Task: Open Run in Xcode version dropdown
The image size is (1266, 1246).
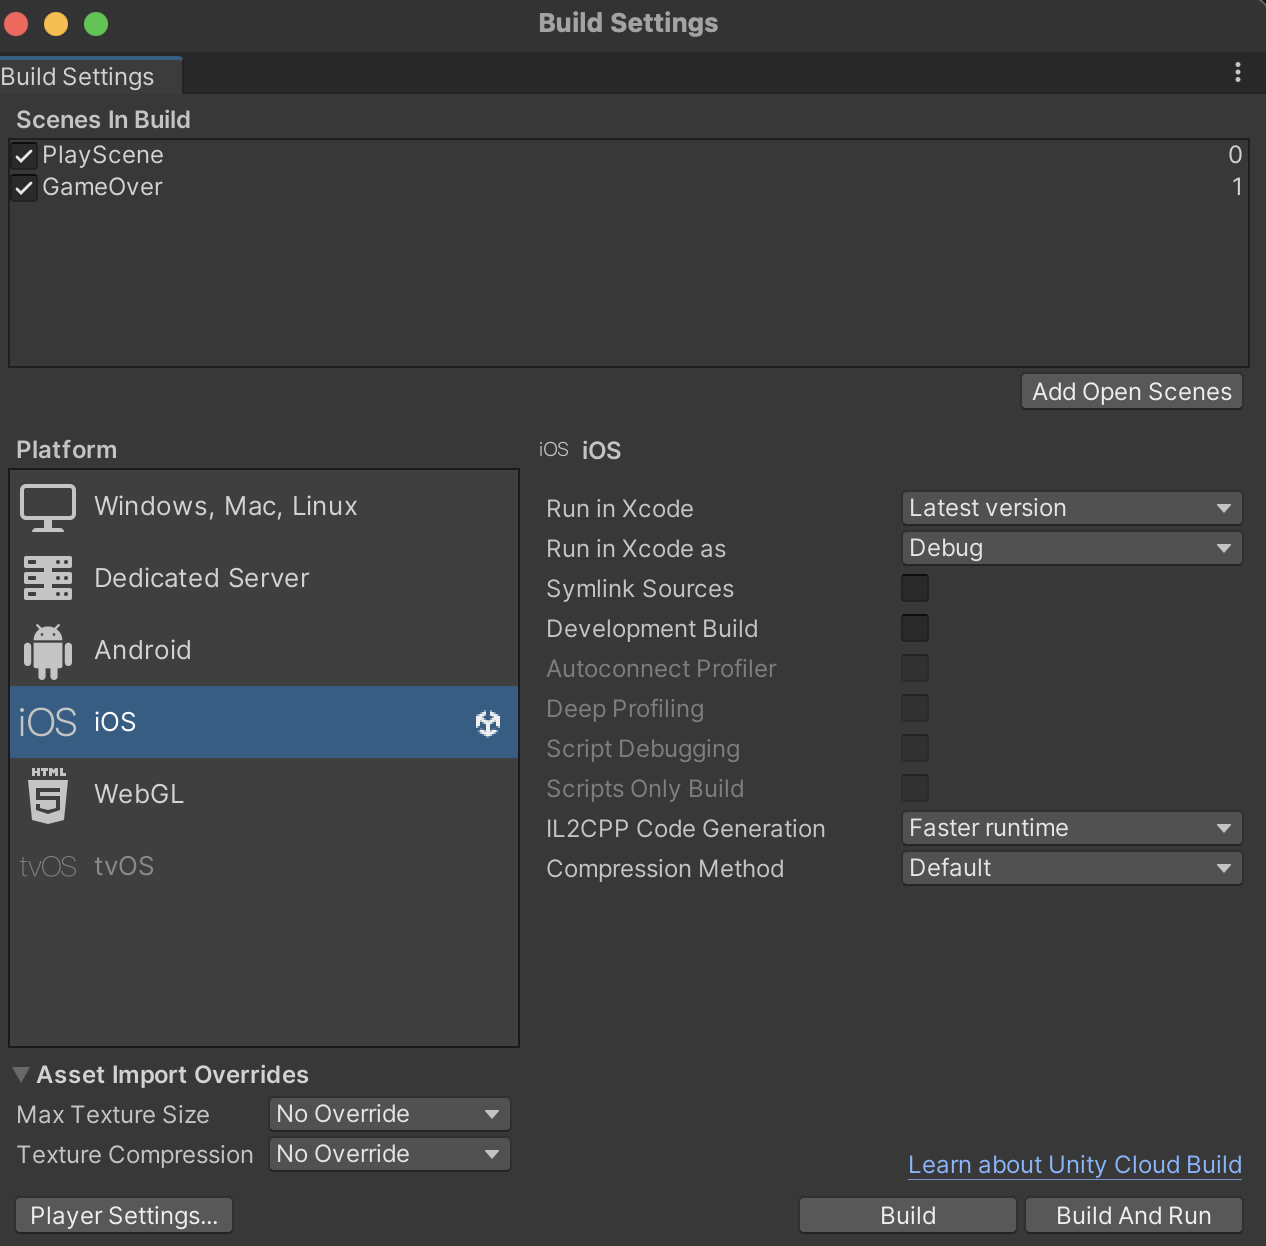Action: pos(1072,508)
